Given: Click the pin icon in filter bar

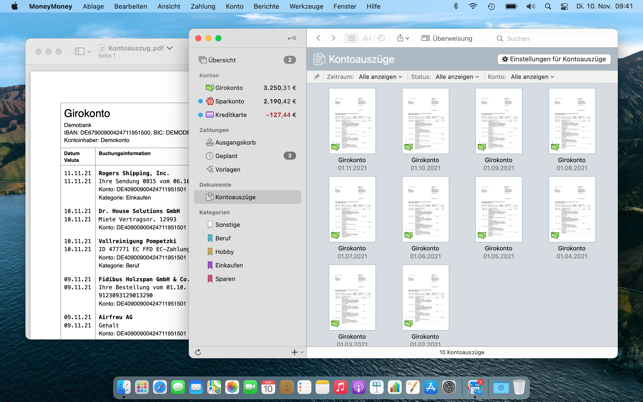Looking at the screenshot, I should pos(317,77).
